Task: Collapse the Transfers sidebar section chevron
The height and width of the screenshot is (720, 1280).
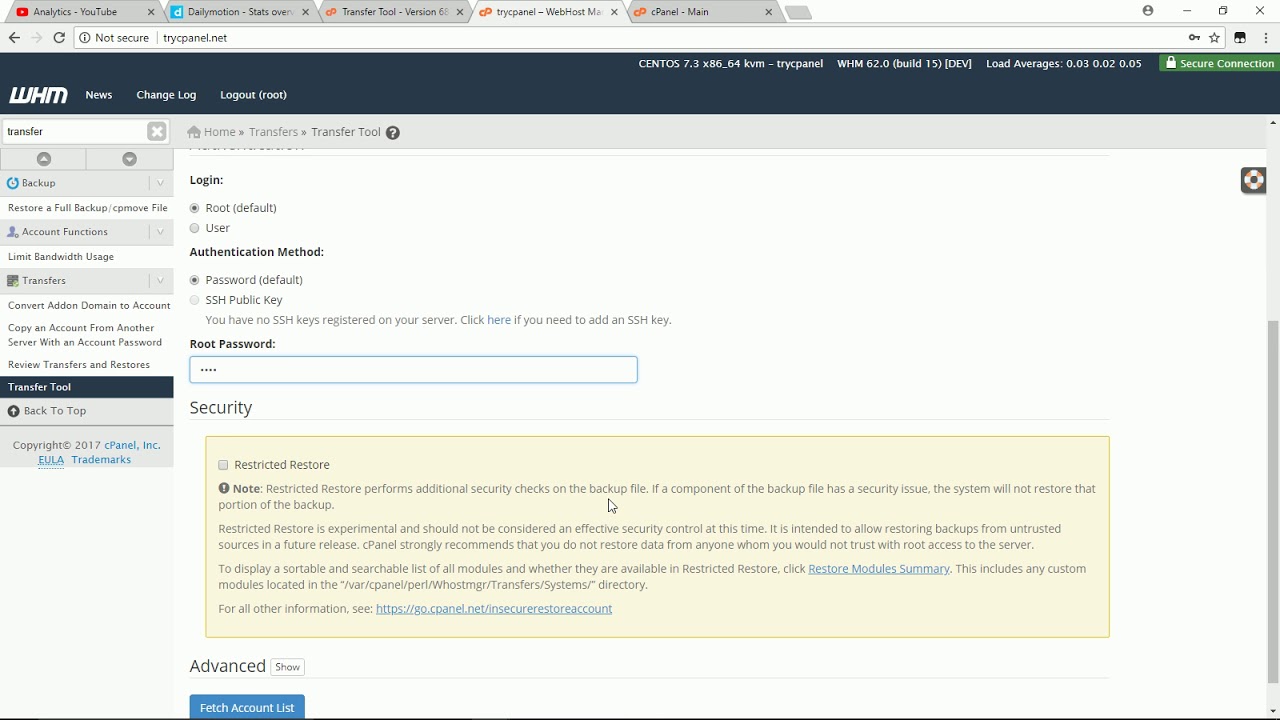Action: 160,281
